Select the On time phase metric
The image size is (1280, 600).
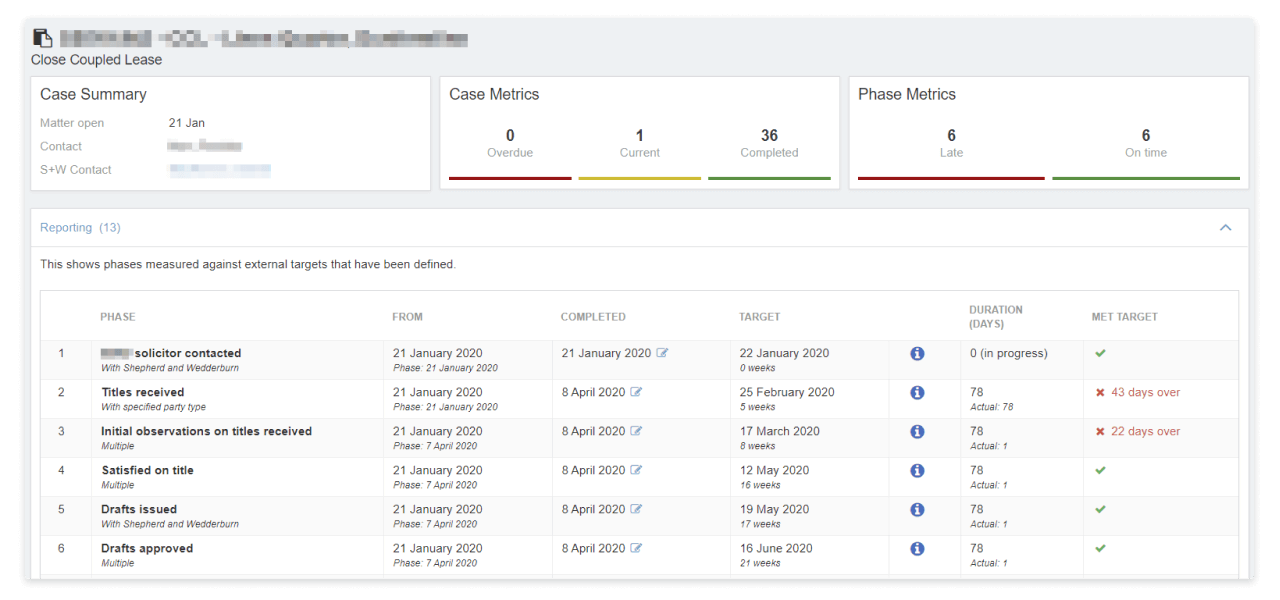pyautogui.click(x=1145, y=142)
